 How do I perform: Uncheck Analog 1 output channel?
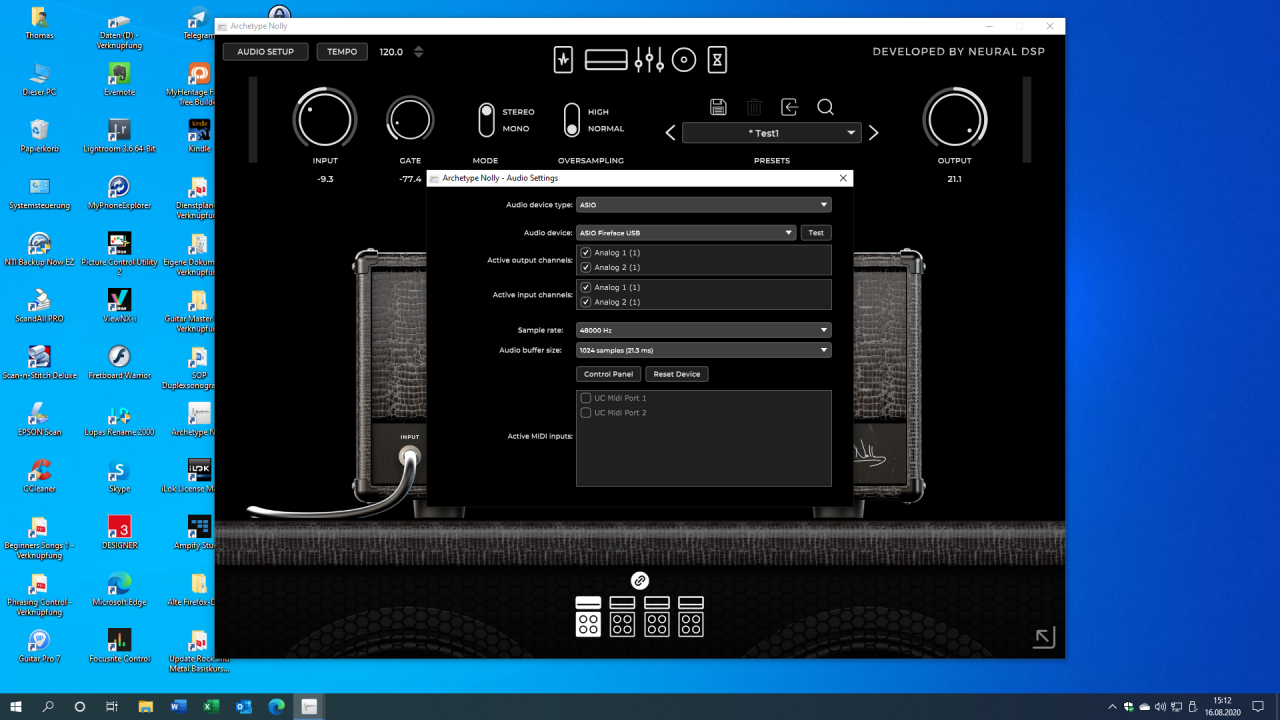click(586, 253)
